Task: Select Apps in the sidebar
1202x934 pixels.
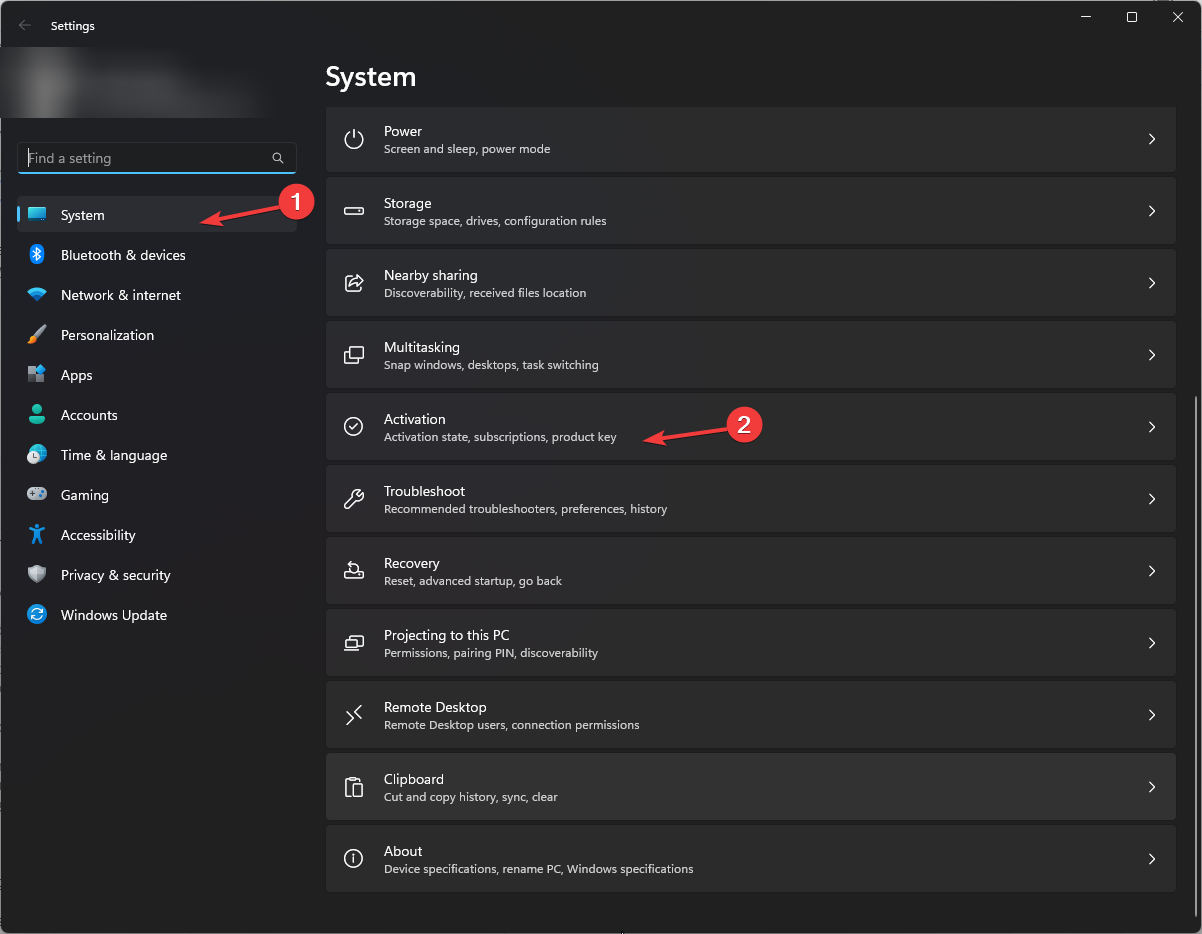Action: tap(77, 375)
